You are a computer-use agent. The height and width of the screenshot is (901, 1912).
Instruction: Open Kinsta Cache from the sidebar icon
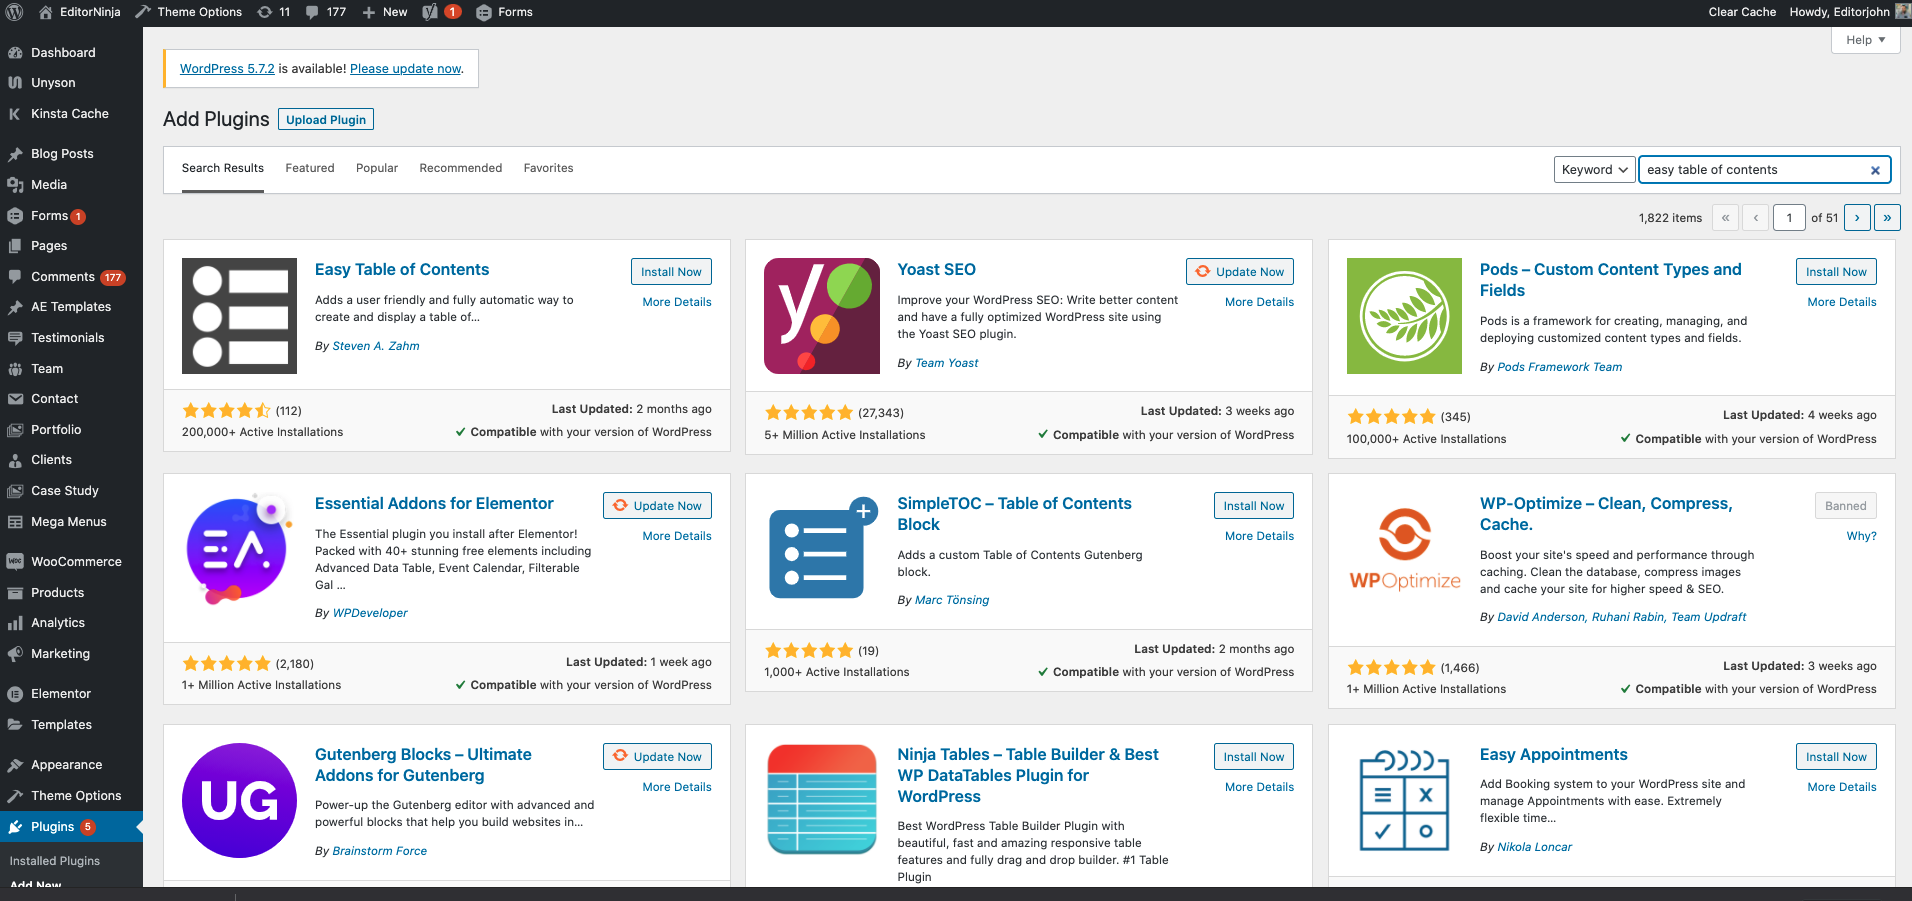15,113
